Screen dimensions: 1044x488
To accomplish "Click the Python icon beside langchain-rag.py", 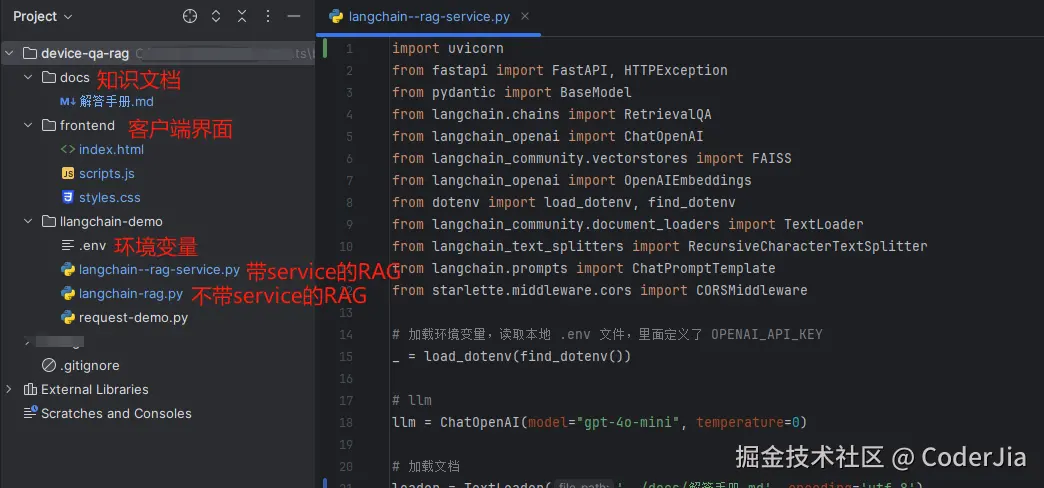I will (68, 294).
